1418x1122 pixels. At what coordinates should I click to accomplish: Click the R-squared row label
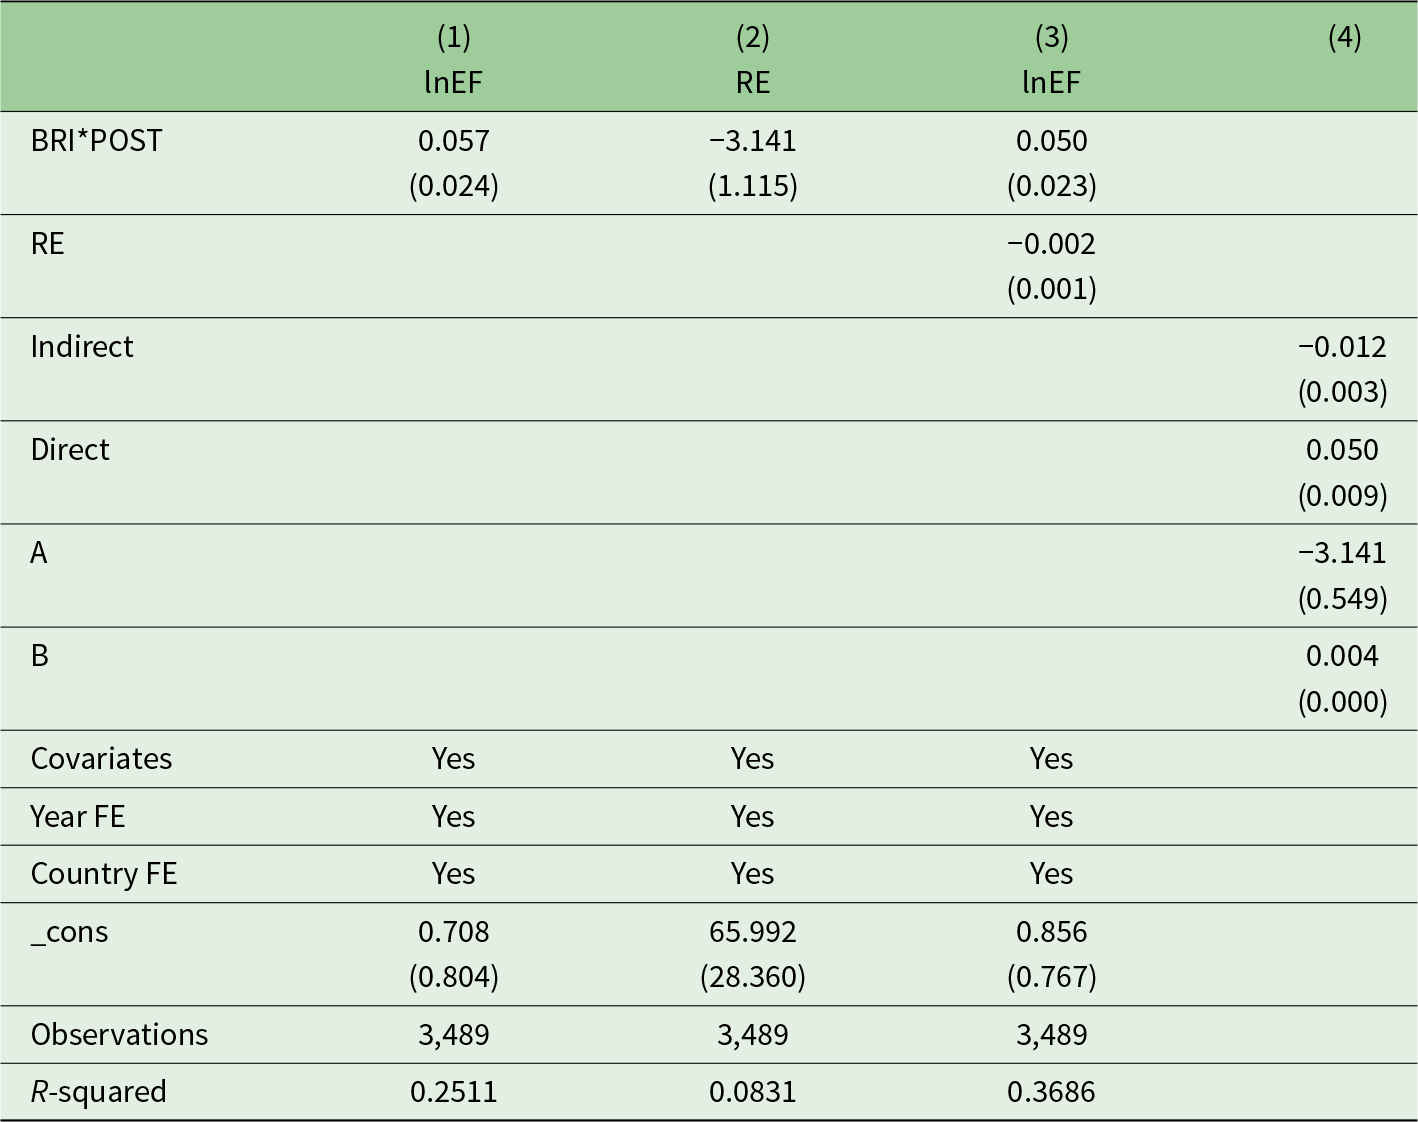click(x=98, y=1092)
